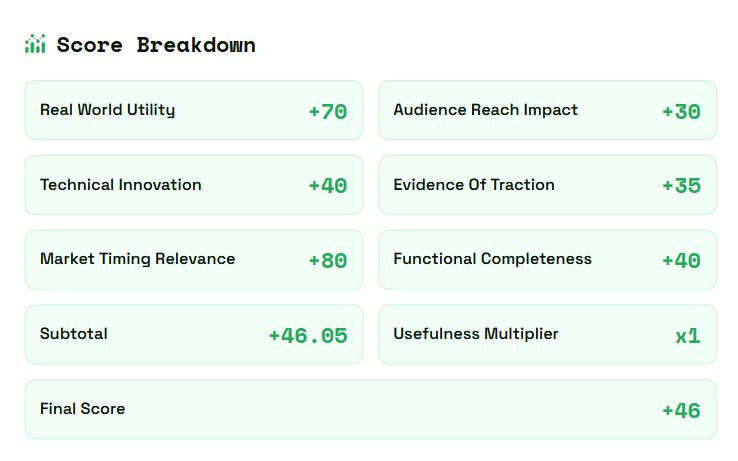Click the Score Breakdown heading
This screenshot has height=461, width=738.
156,45
